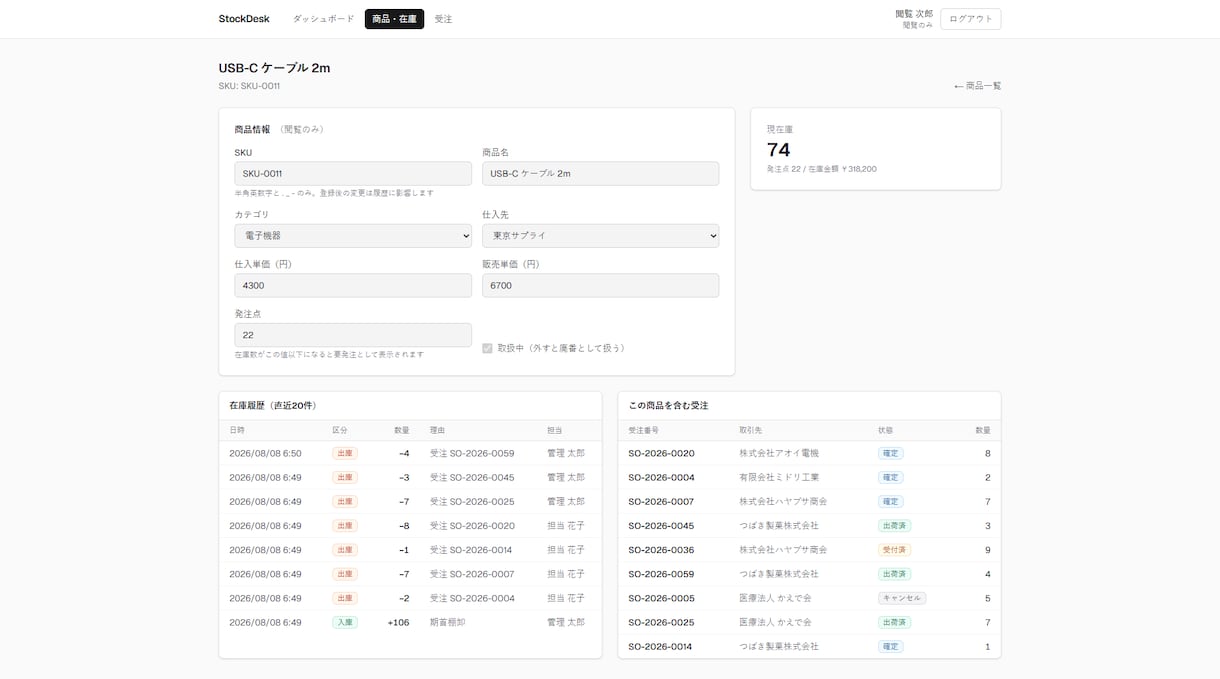This screenshot has height=679, width=1220.
Task: Click the StockDesk logo
Action: pyautogui.click(x=244, y=19)
